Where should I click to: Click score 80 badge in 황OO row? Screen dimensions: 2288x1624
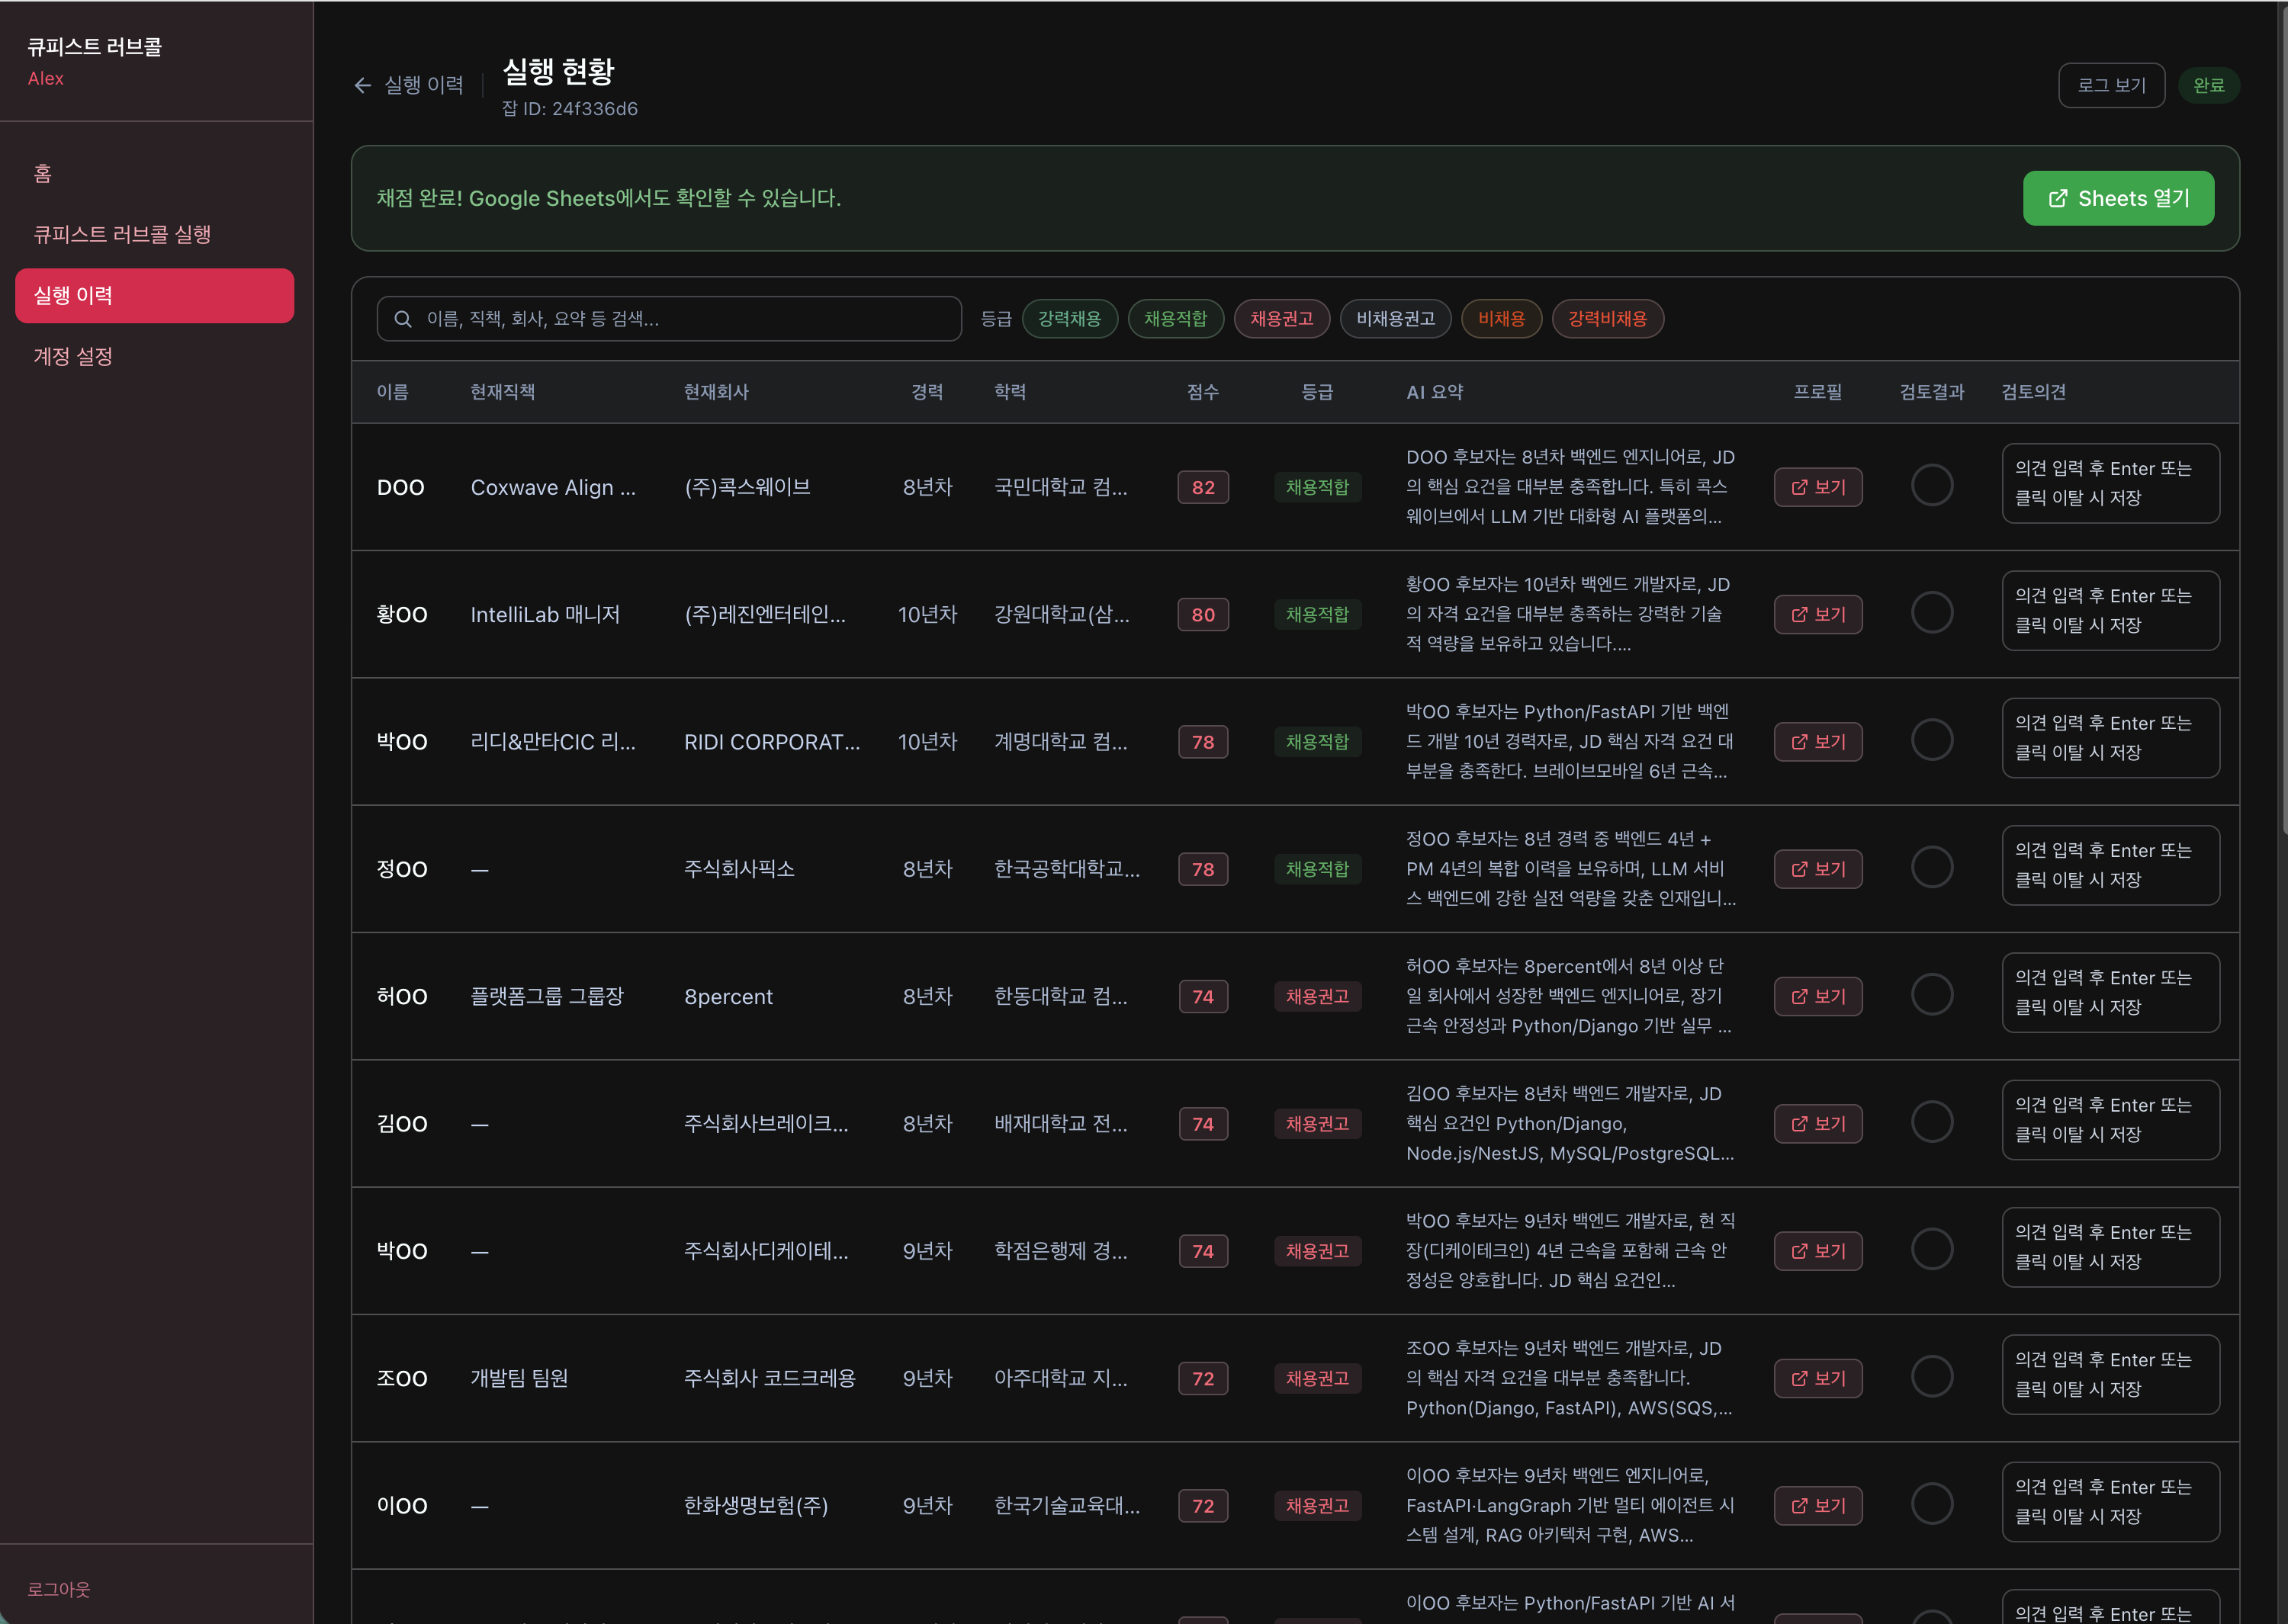click(x=1203, y=615)
